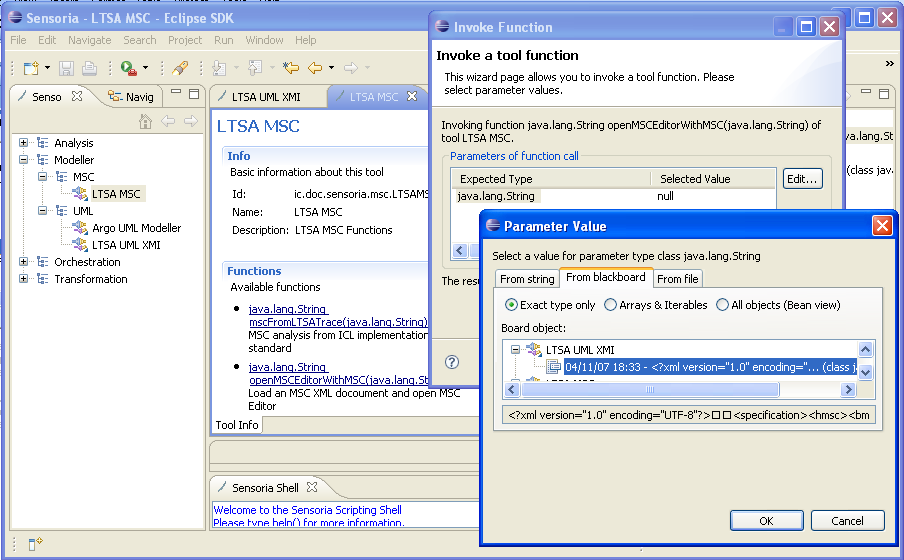Maximize the Senso view panel
Viewport: 904px width, 560px height.
coord(194,93)
